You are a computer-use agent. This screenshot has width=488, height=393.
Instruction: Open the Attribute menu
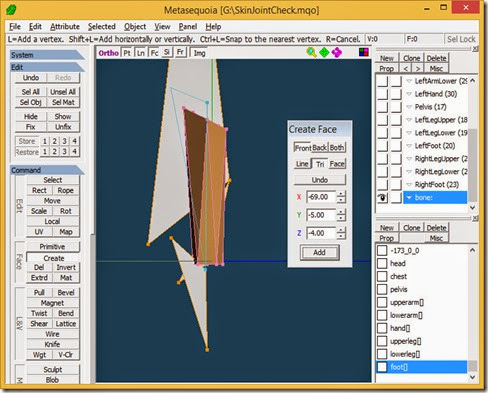coord(65,27)
